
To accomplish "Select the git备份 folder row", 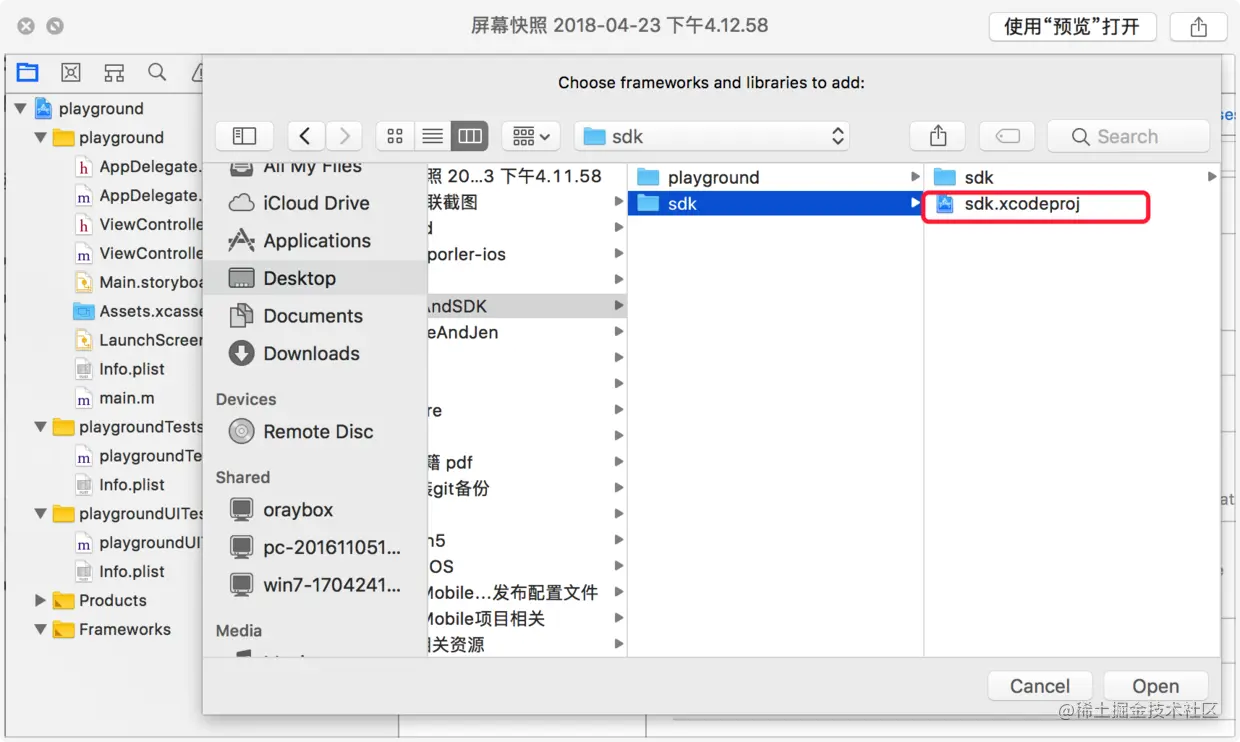I will 527,488.
